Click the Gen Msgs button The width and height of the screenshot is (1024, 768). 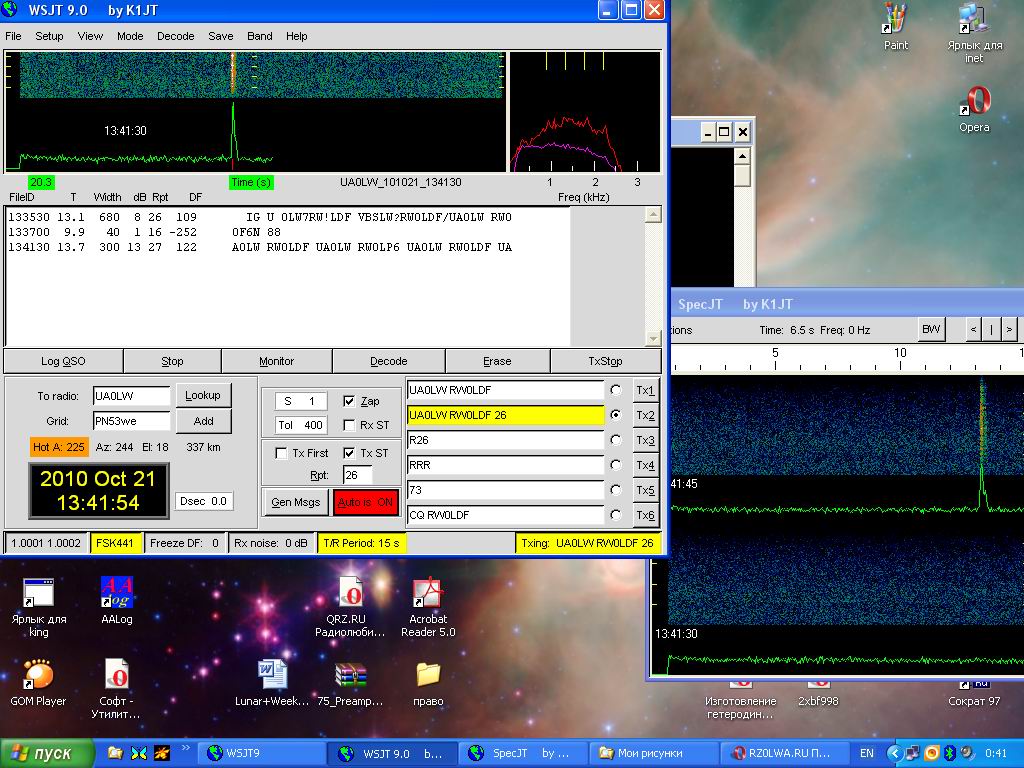point(296,502)
